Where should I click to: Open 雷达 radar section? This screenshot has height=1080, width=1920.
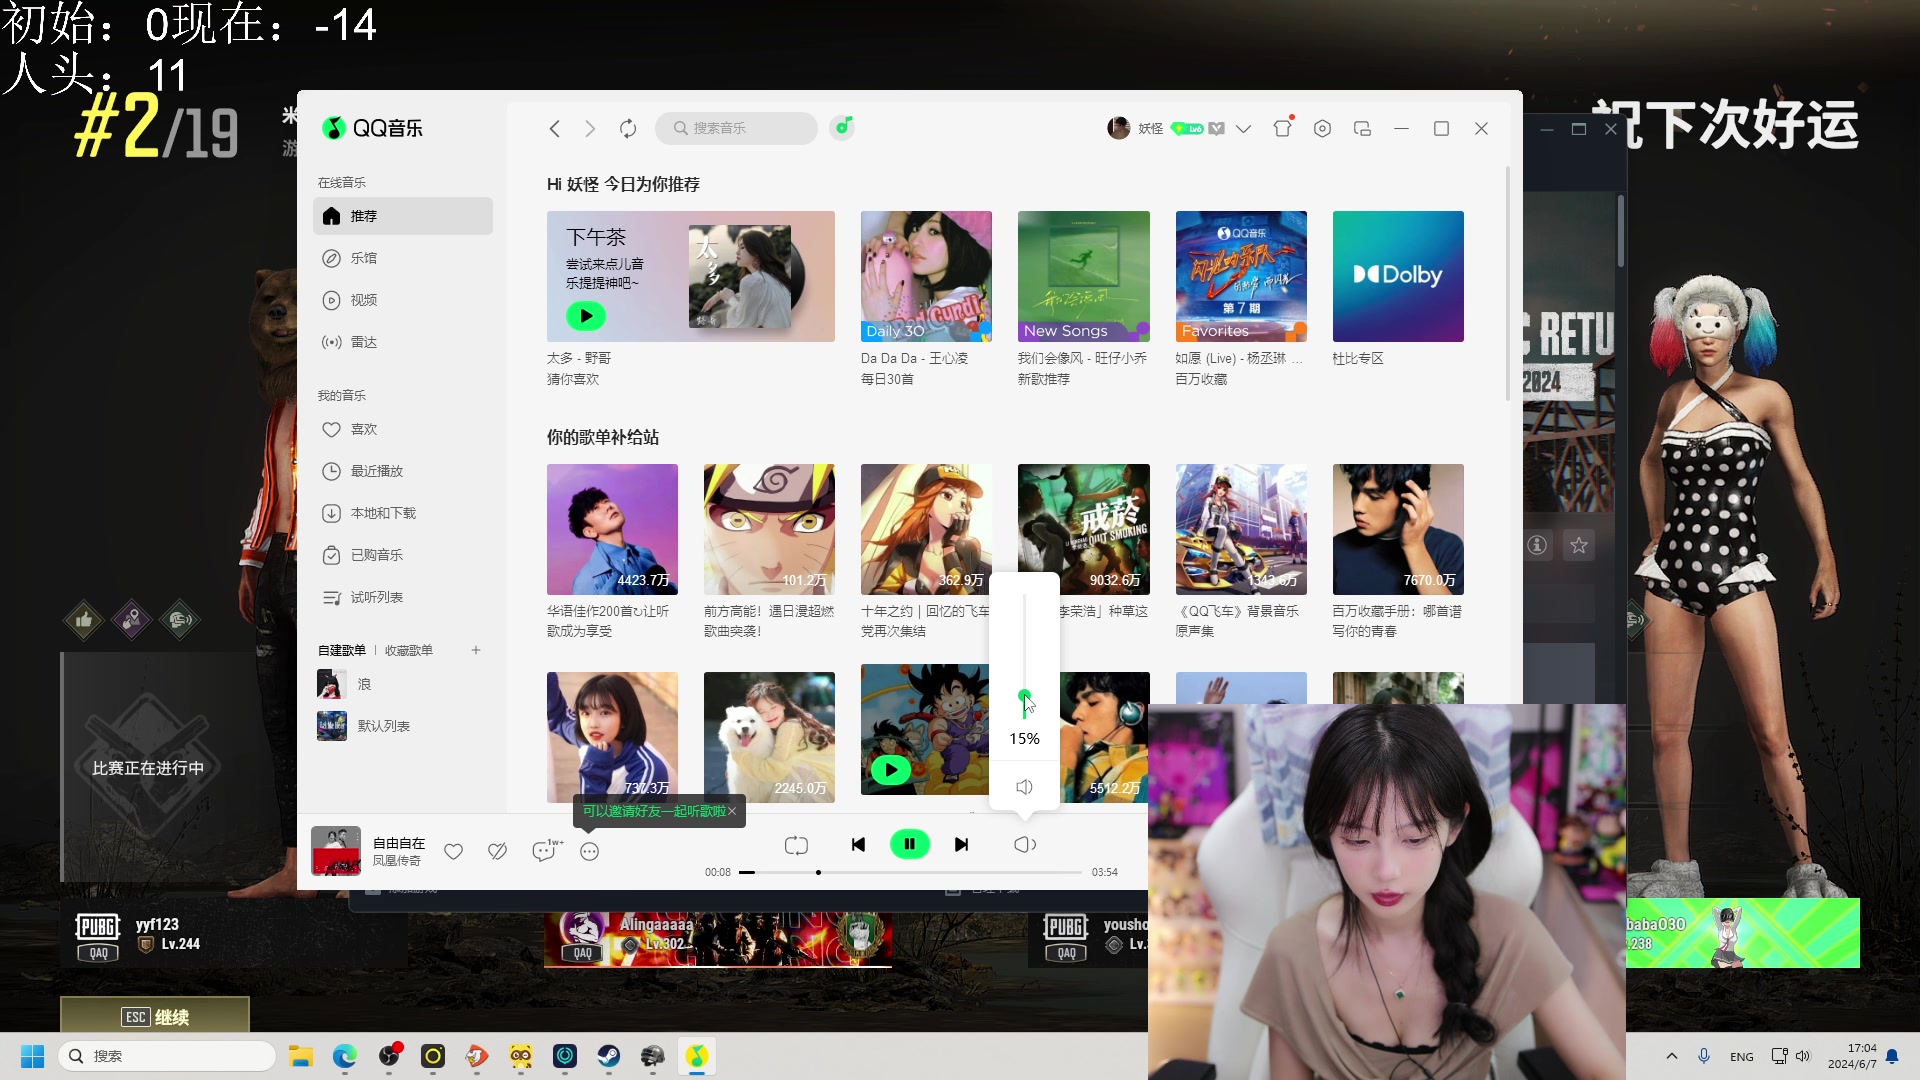[403, 342]
